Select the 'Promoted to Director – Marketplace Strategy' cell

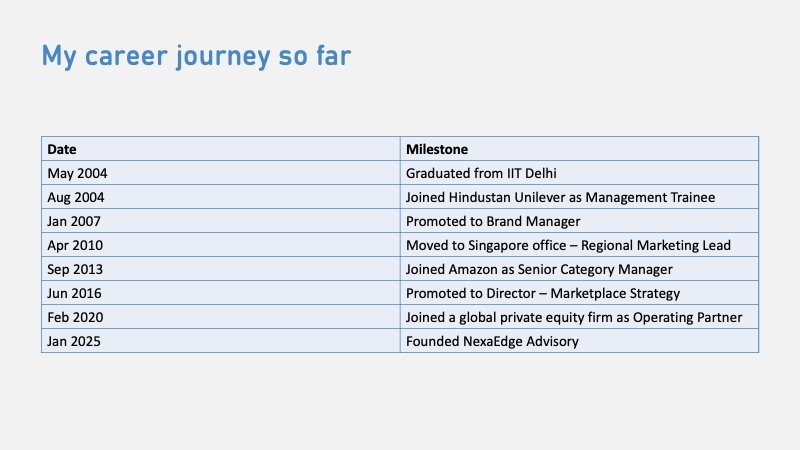tap(579, 293)
